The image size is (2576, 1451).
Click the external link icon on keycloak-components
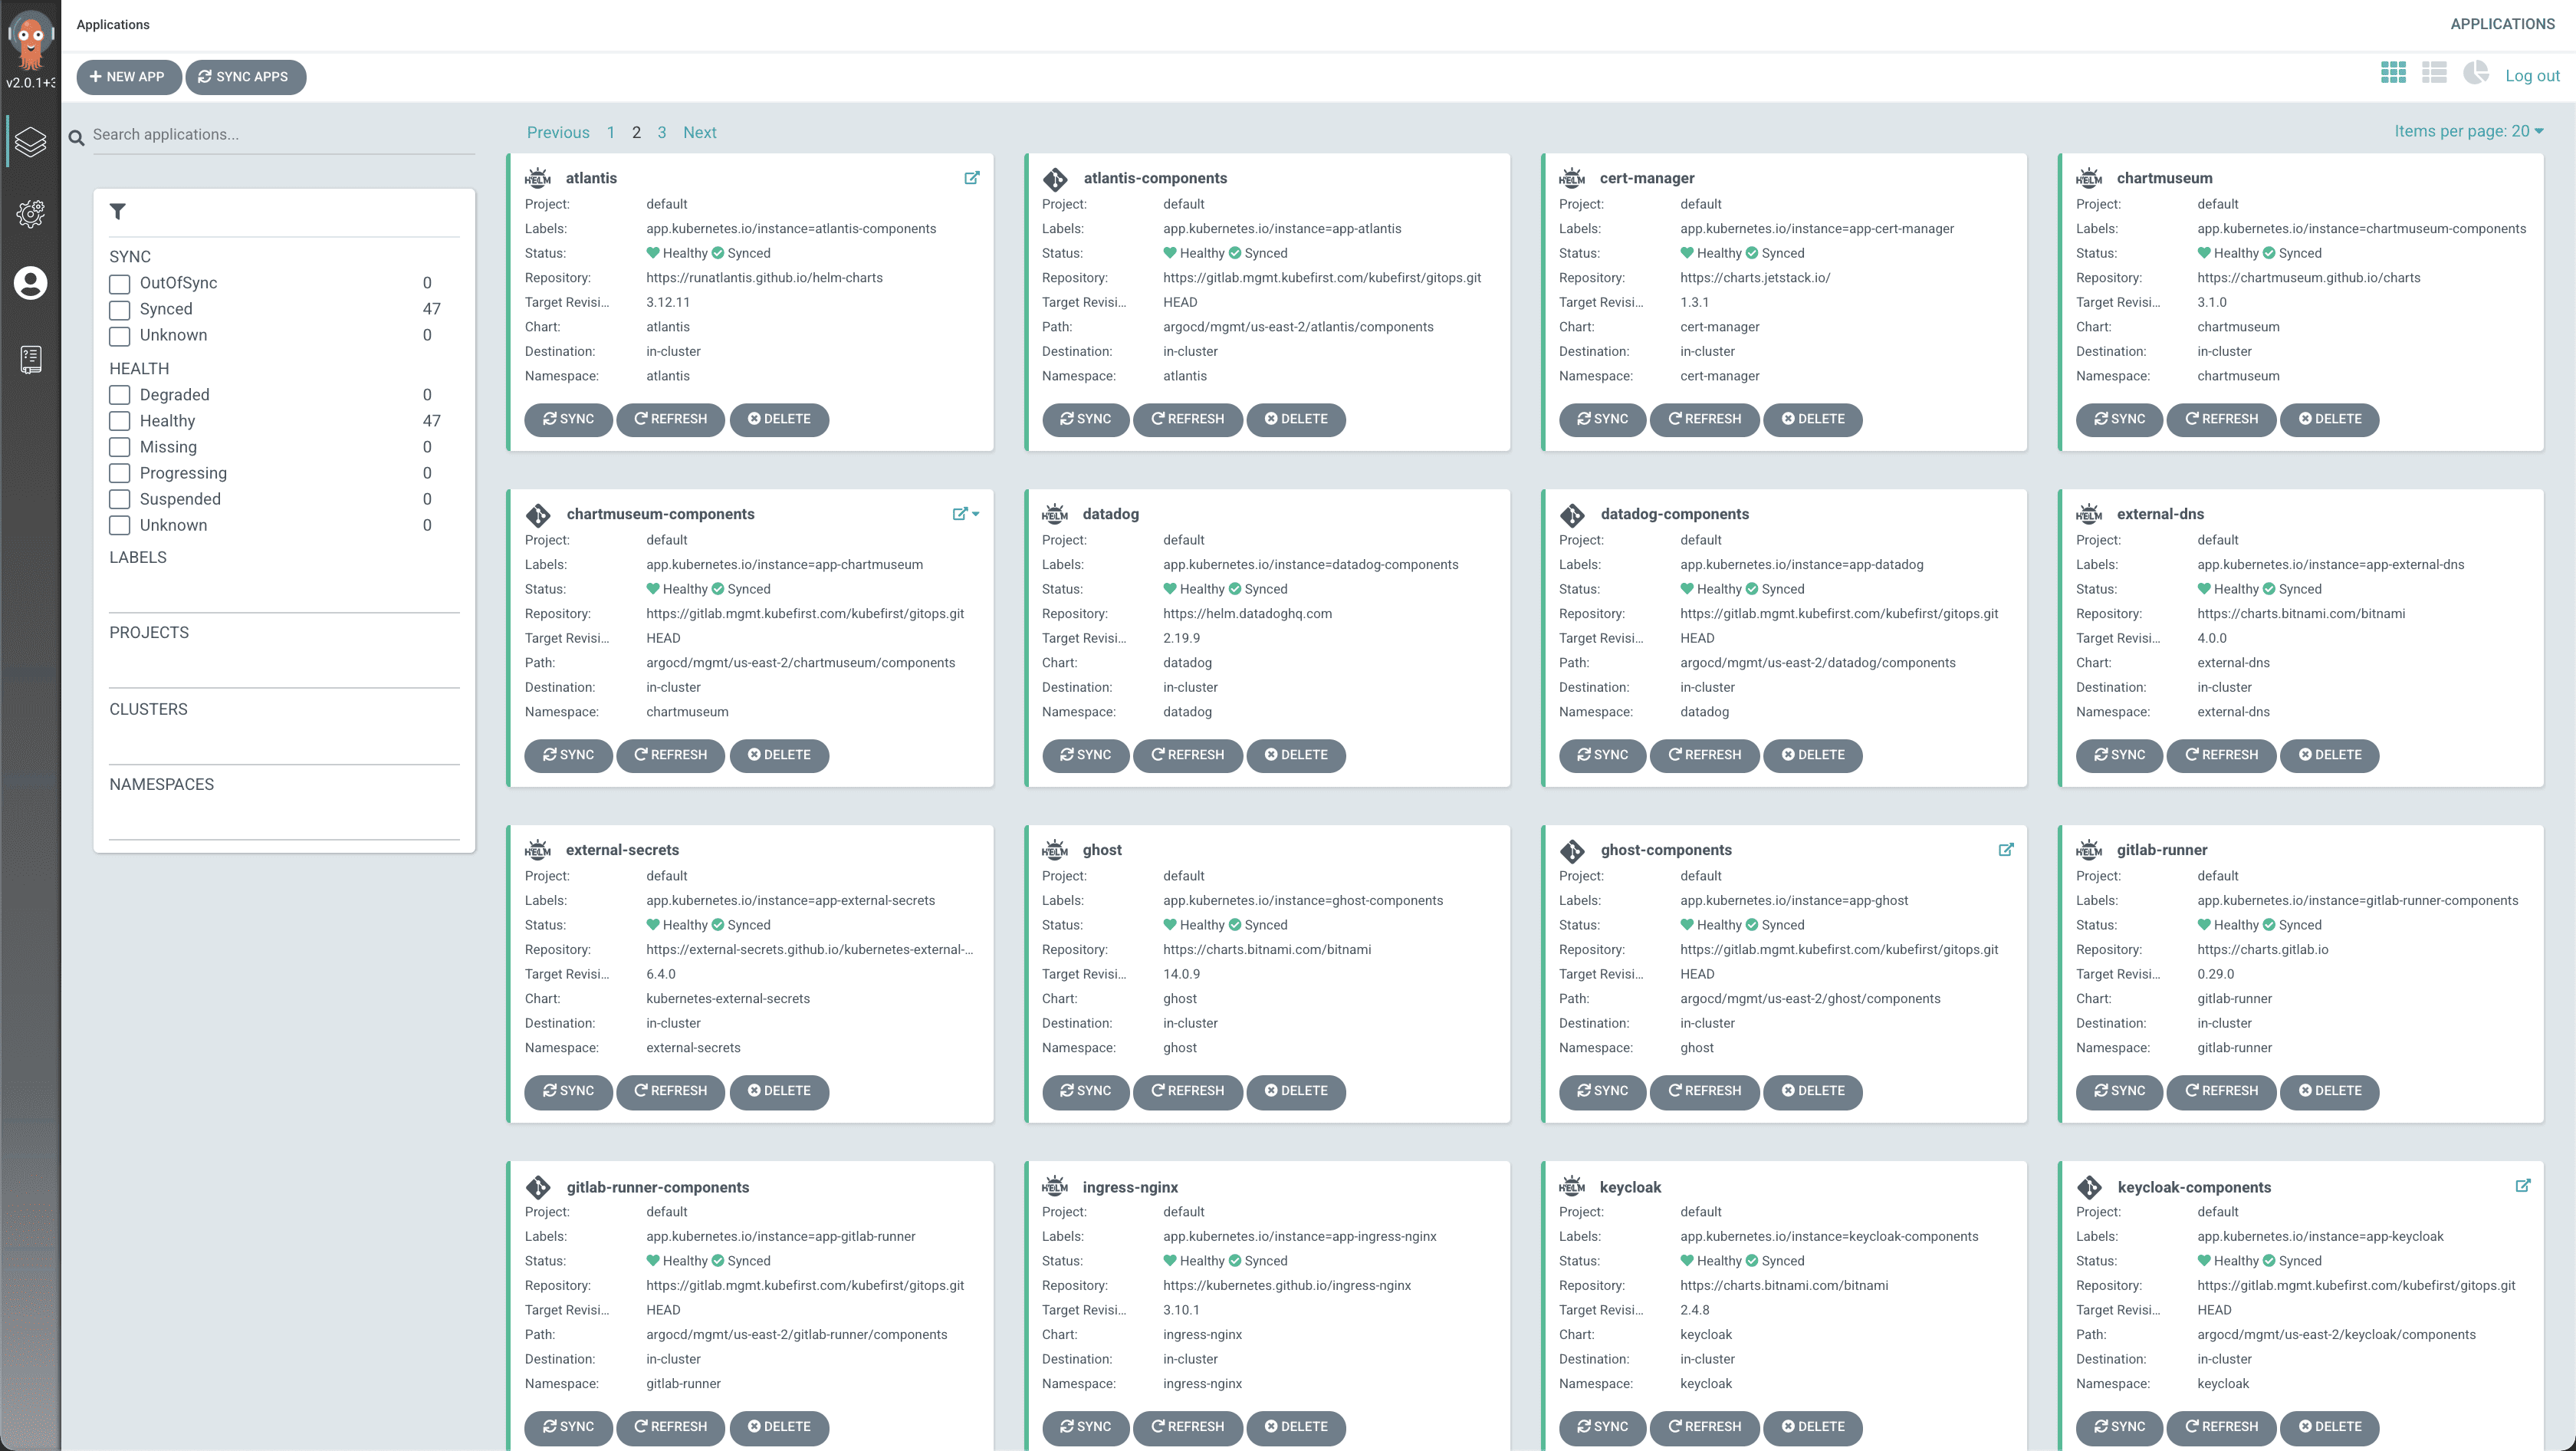[x=2525, y=1186]
